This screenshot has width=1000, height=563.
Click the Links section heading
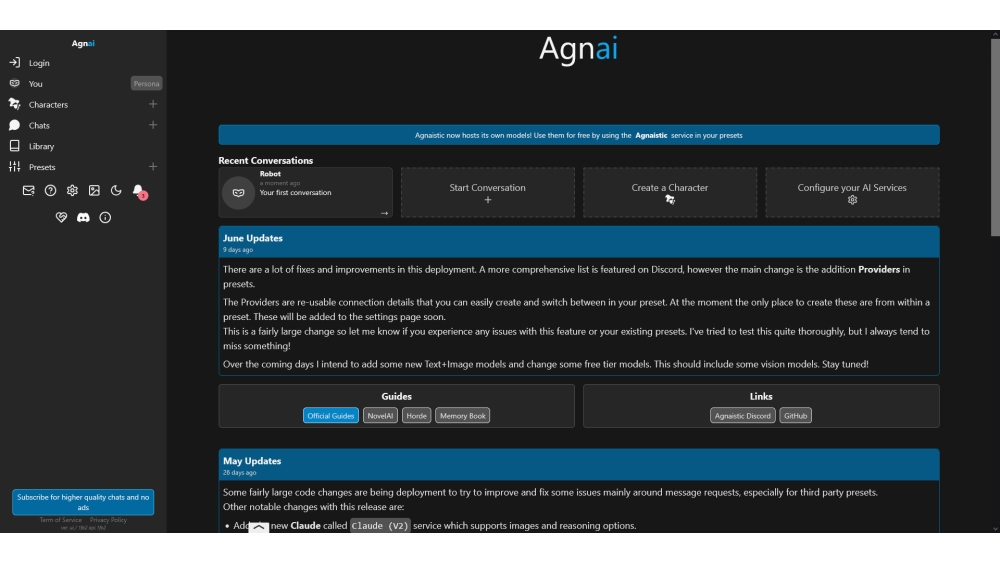tap(761, 396)
